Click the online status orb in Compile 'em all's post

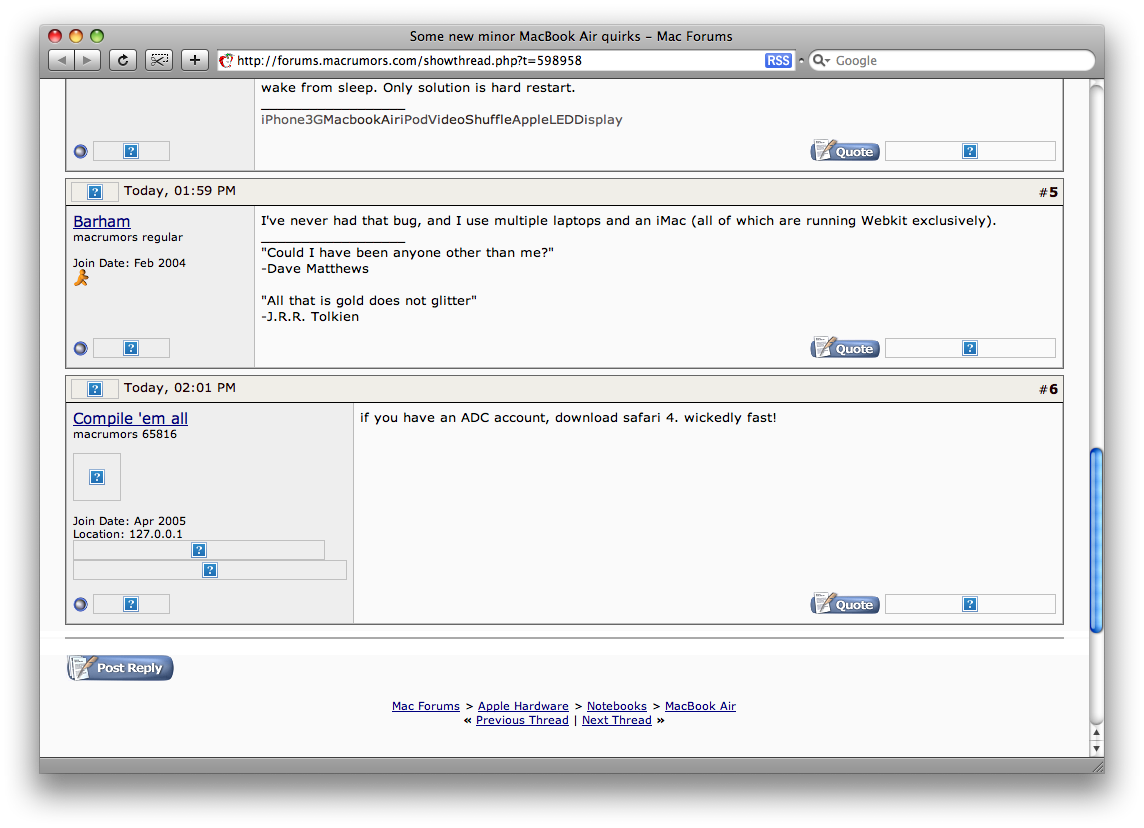[81, 604]
